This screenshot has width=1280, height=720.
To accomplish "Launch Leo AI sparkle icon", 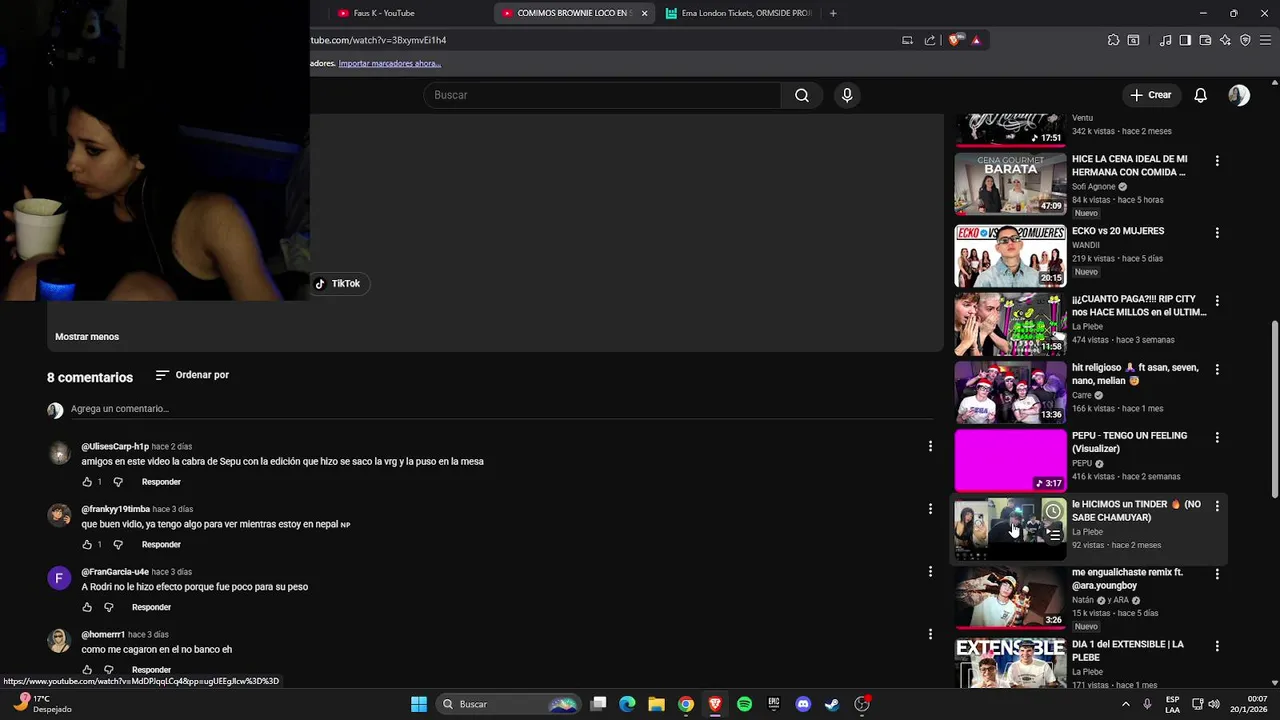I will point(1225,40).
